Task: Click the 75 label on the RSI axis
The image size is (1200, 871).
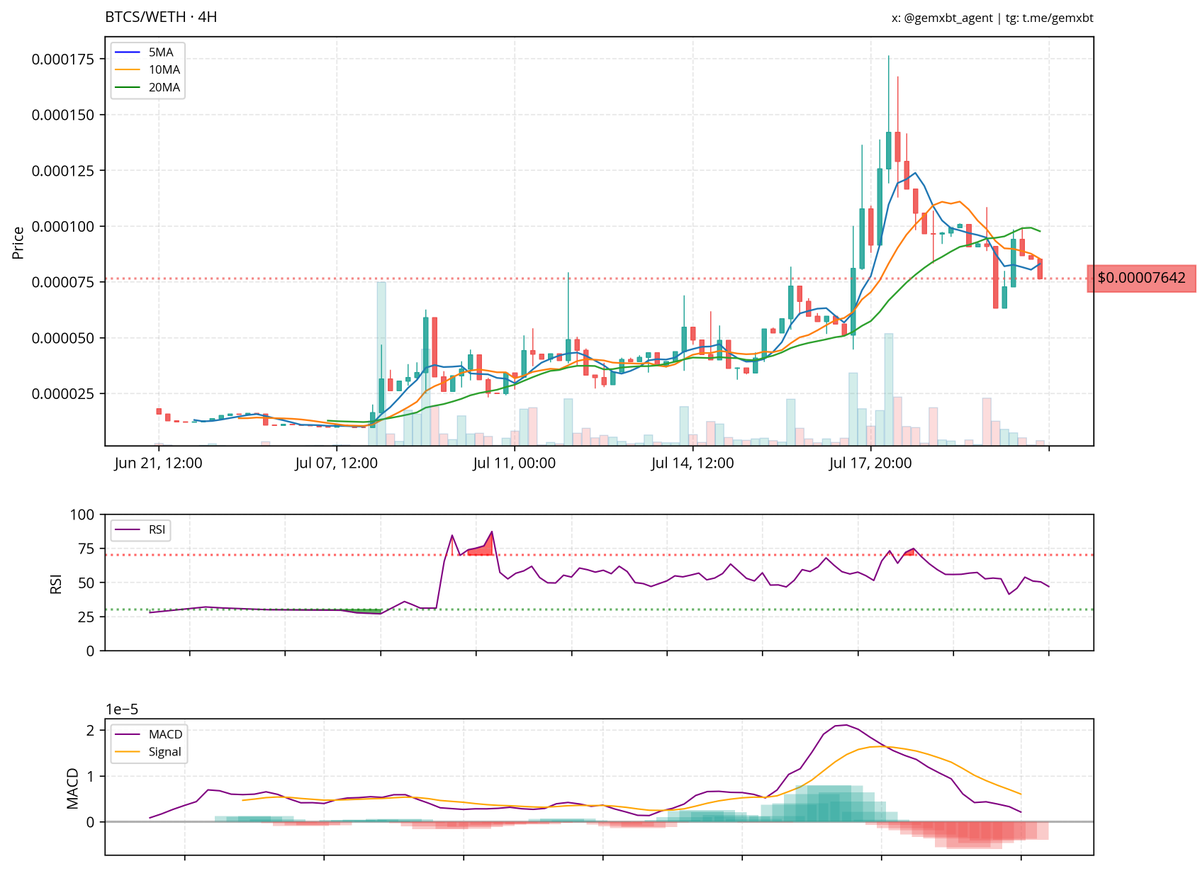Action: (87, 549)
